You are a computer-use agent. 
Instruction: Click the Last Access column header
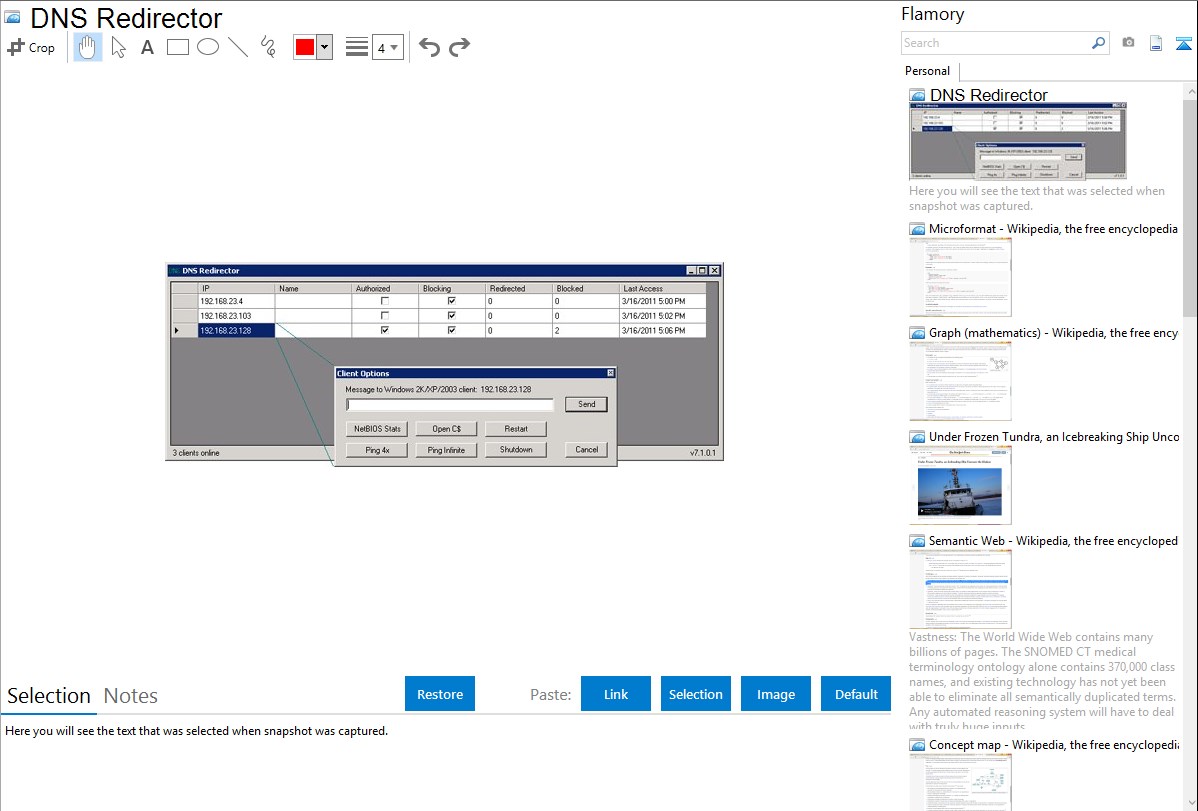click(662, 288)
